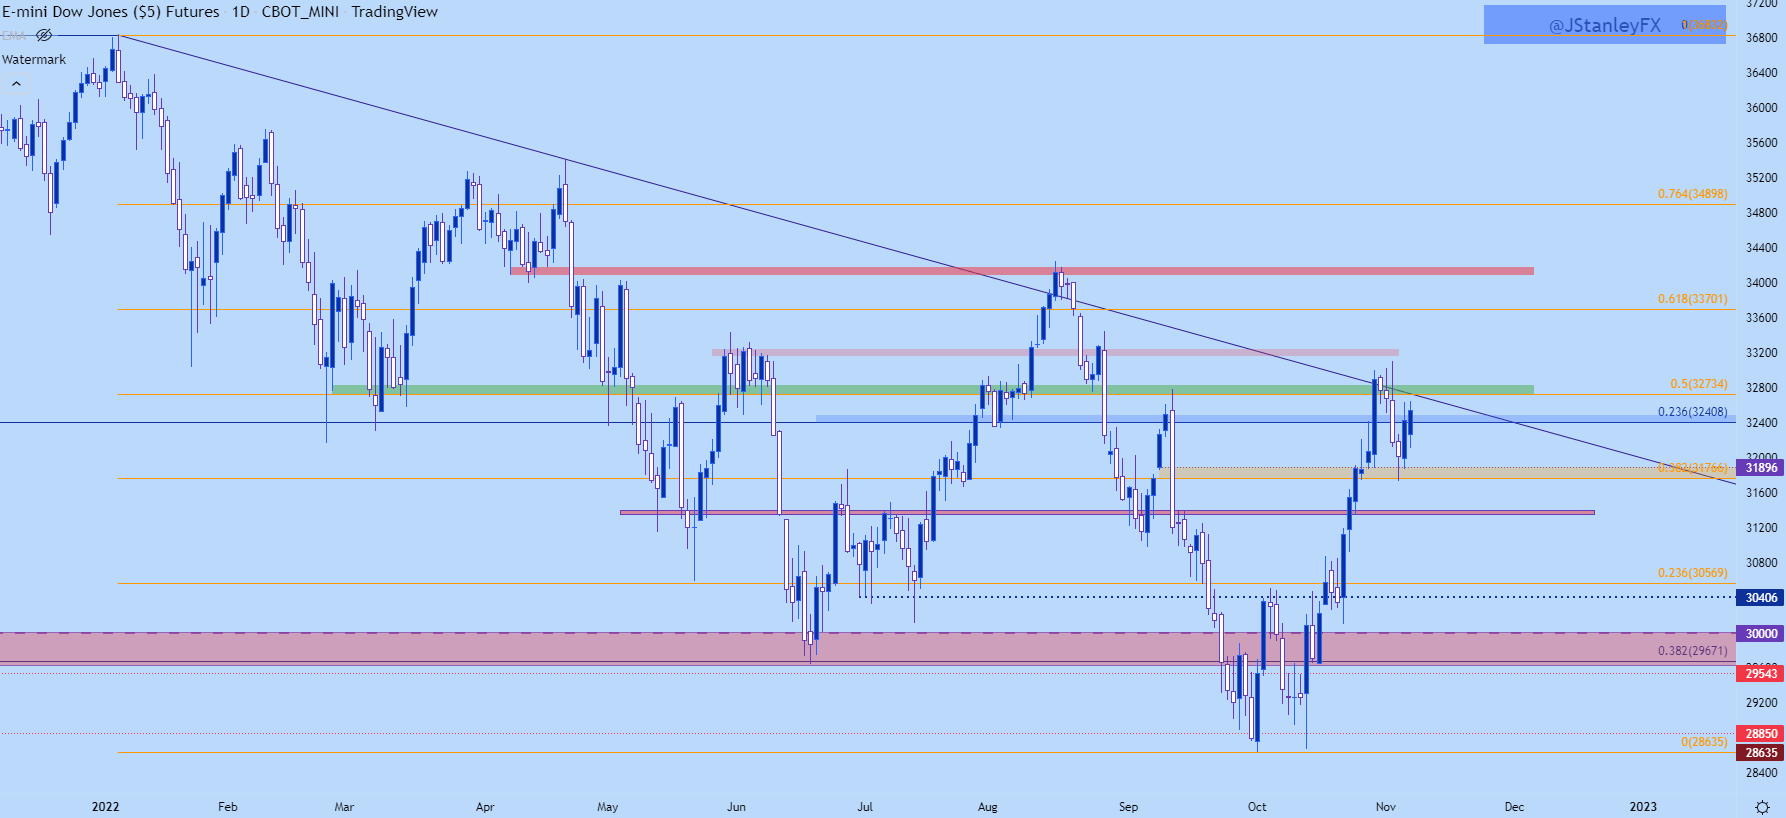The height and width of the screenshot is (818, 1786).
Task: Click the 2022 label on the time axis
Action: click(105, 807)
